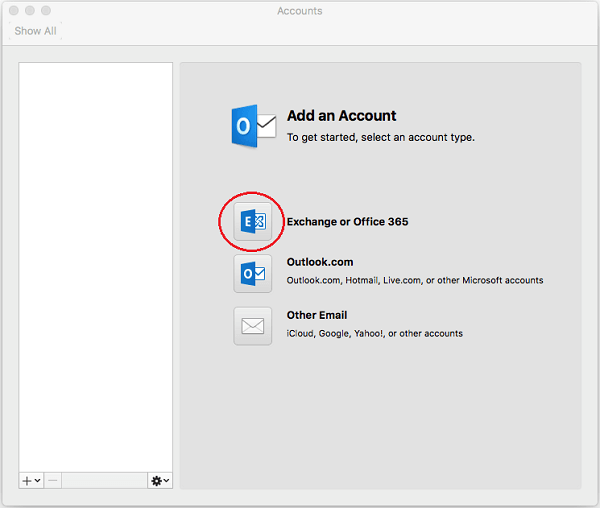Viewport: 600px width, 508px height.
Task: Click the empty accounts list pane
Action: click(x=96, y=267)
